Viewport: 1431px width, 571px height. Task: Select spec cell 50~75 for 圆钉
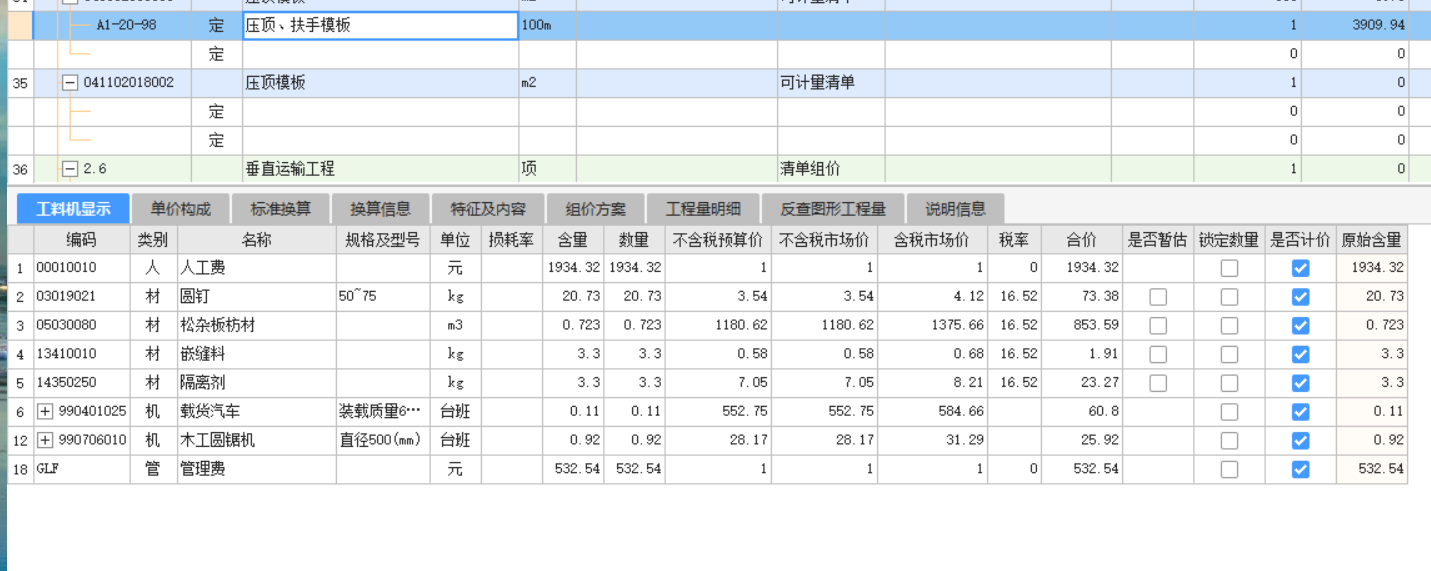[x=383, y=297]
